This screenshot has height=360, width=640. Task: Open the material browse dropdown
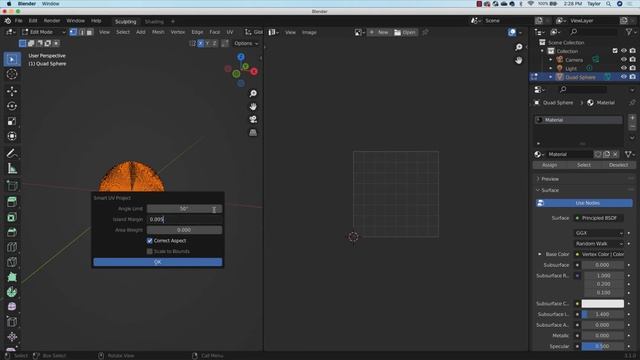[x=539, y=154]
